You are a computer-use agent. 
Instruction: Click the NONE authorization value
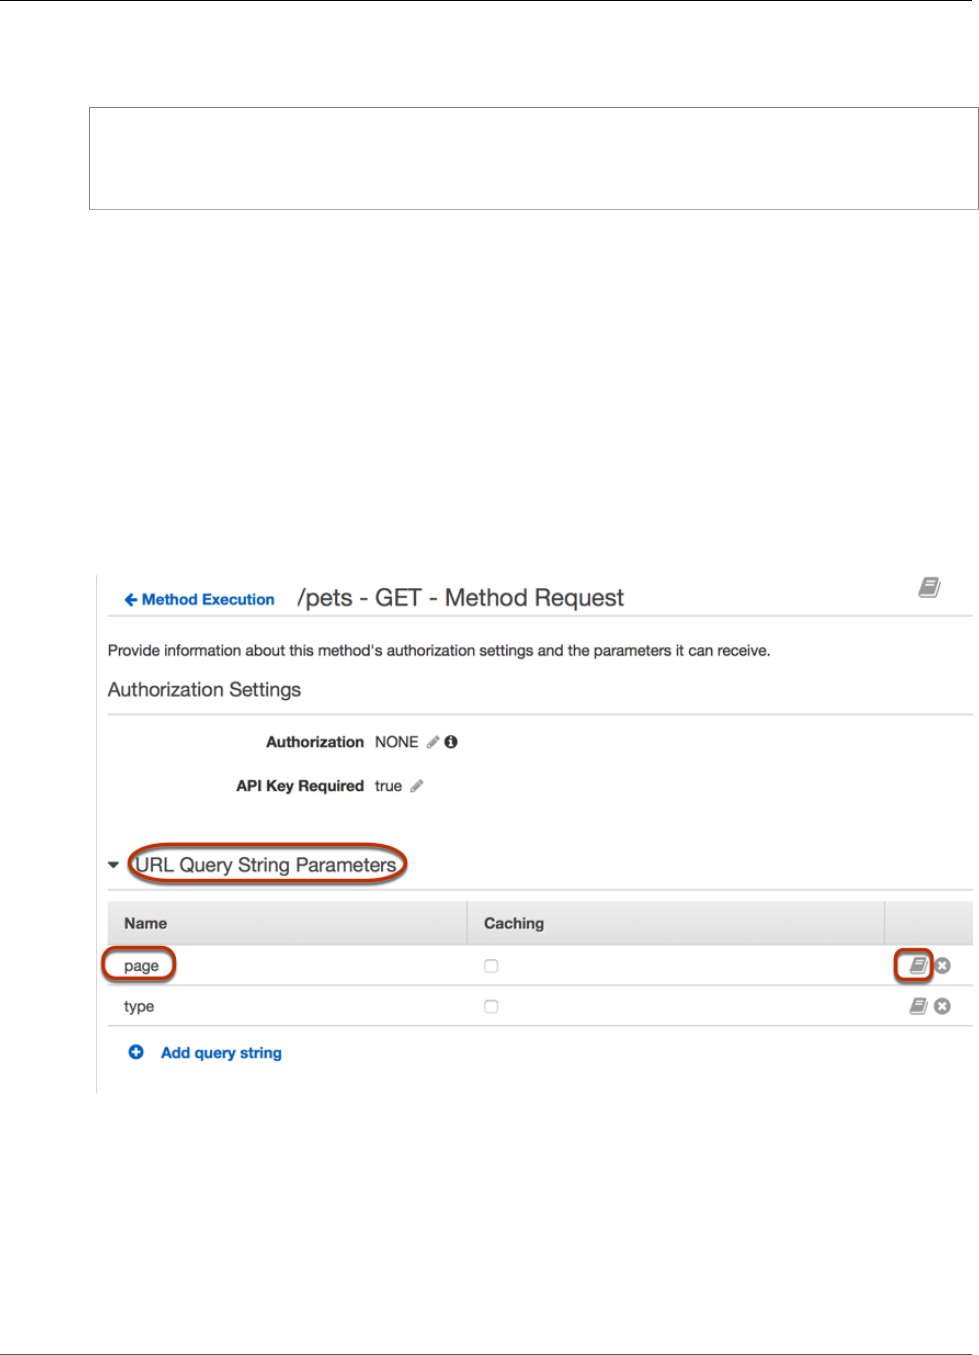tap(396, 742)
